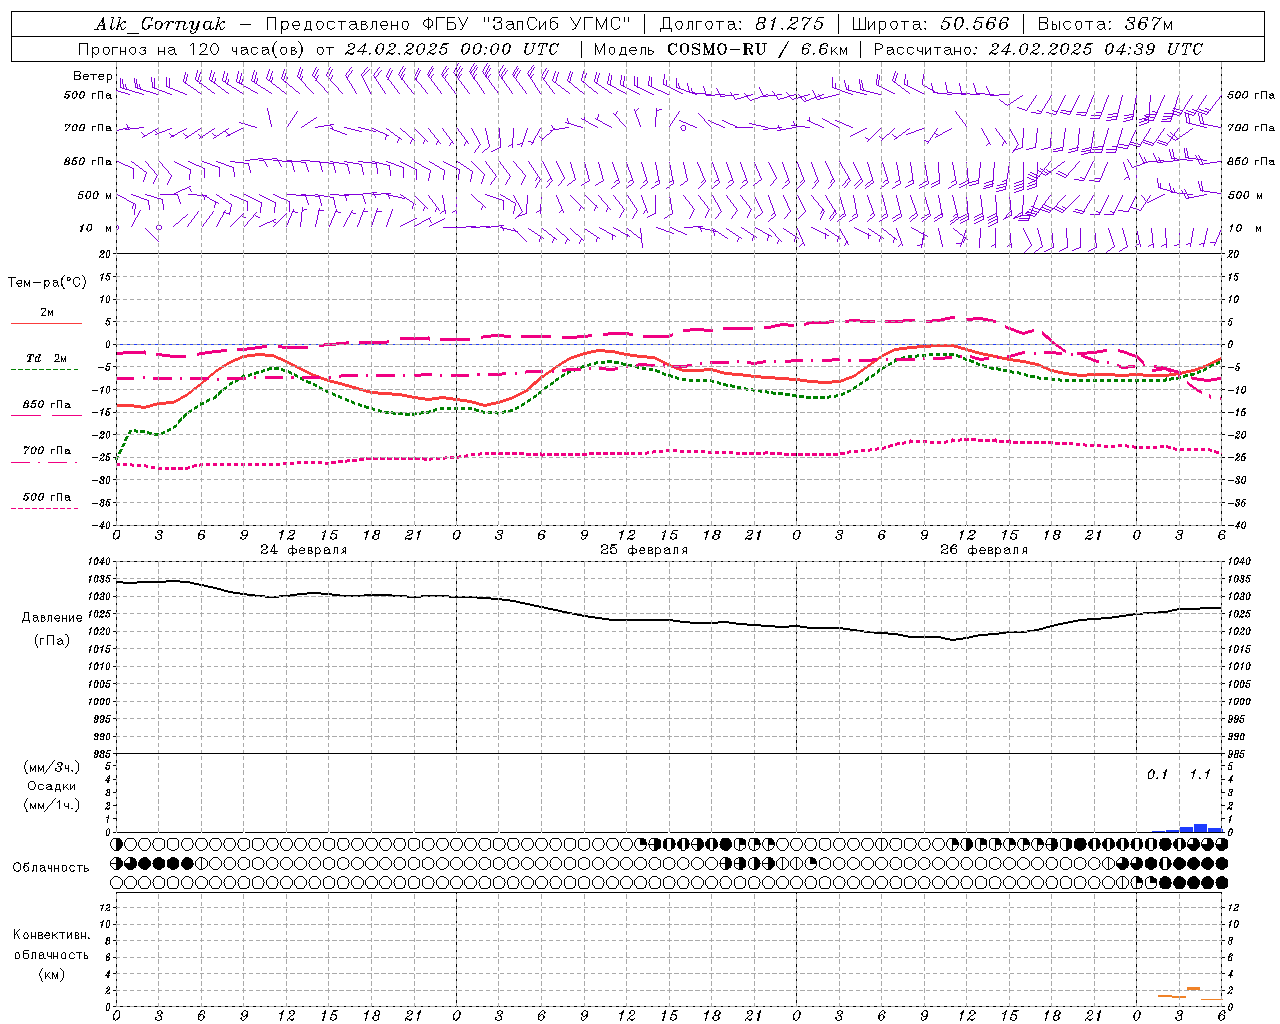Click the calm-wind circle at 700 гПа level

[683, 128]
